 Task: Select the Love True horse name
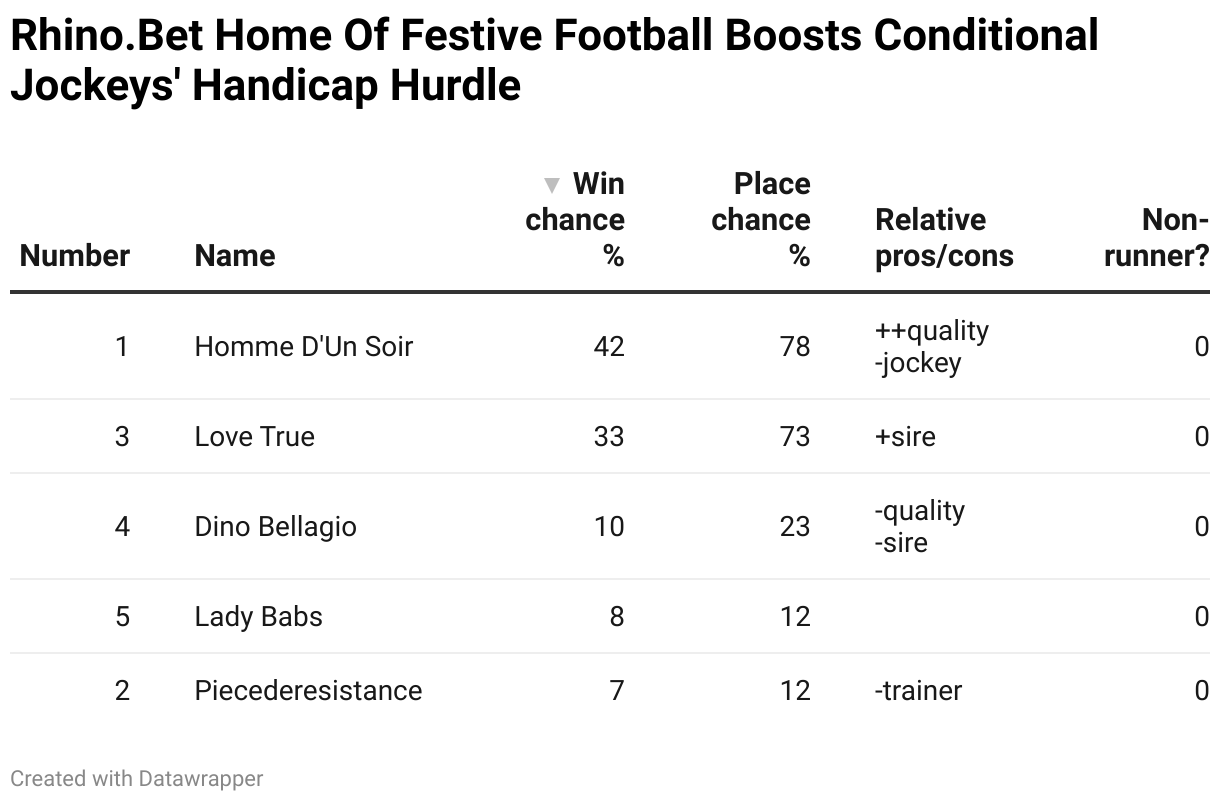[x=255, y=437]
